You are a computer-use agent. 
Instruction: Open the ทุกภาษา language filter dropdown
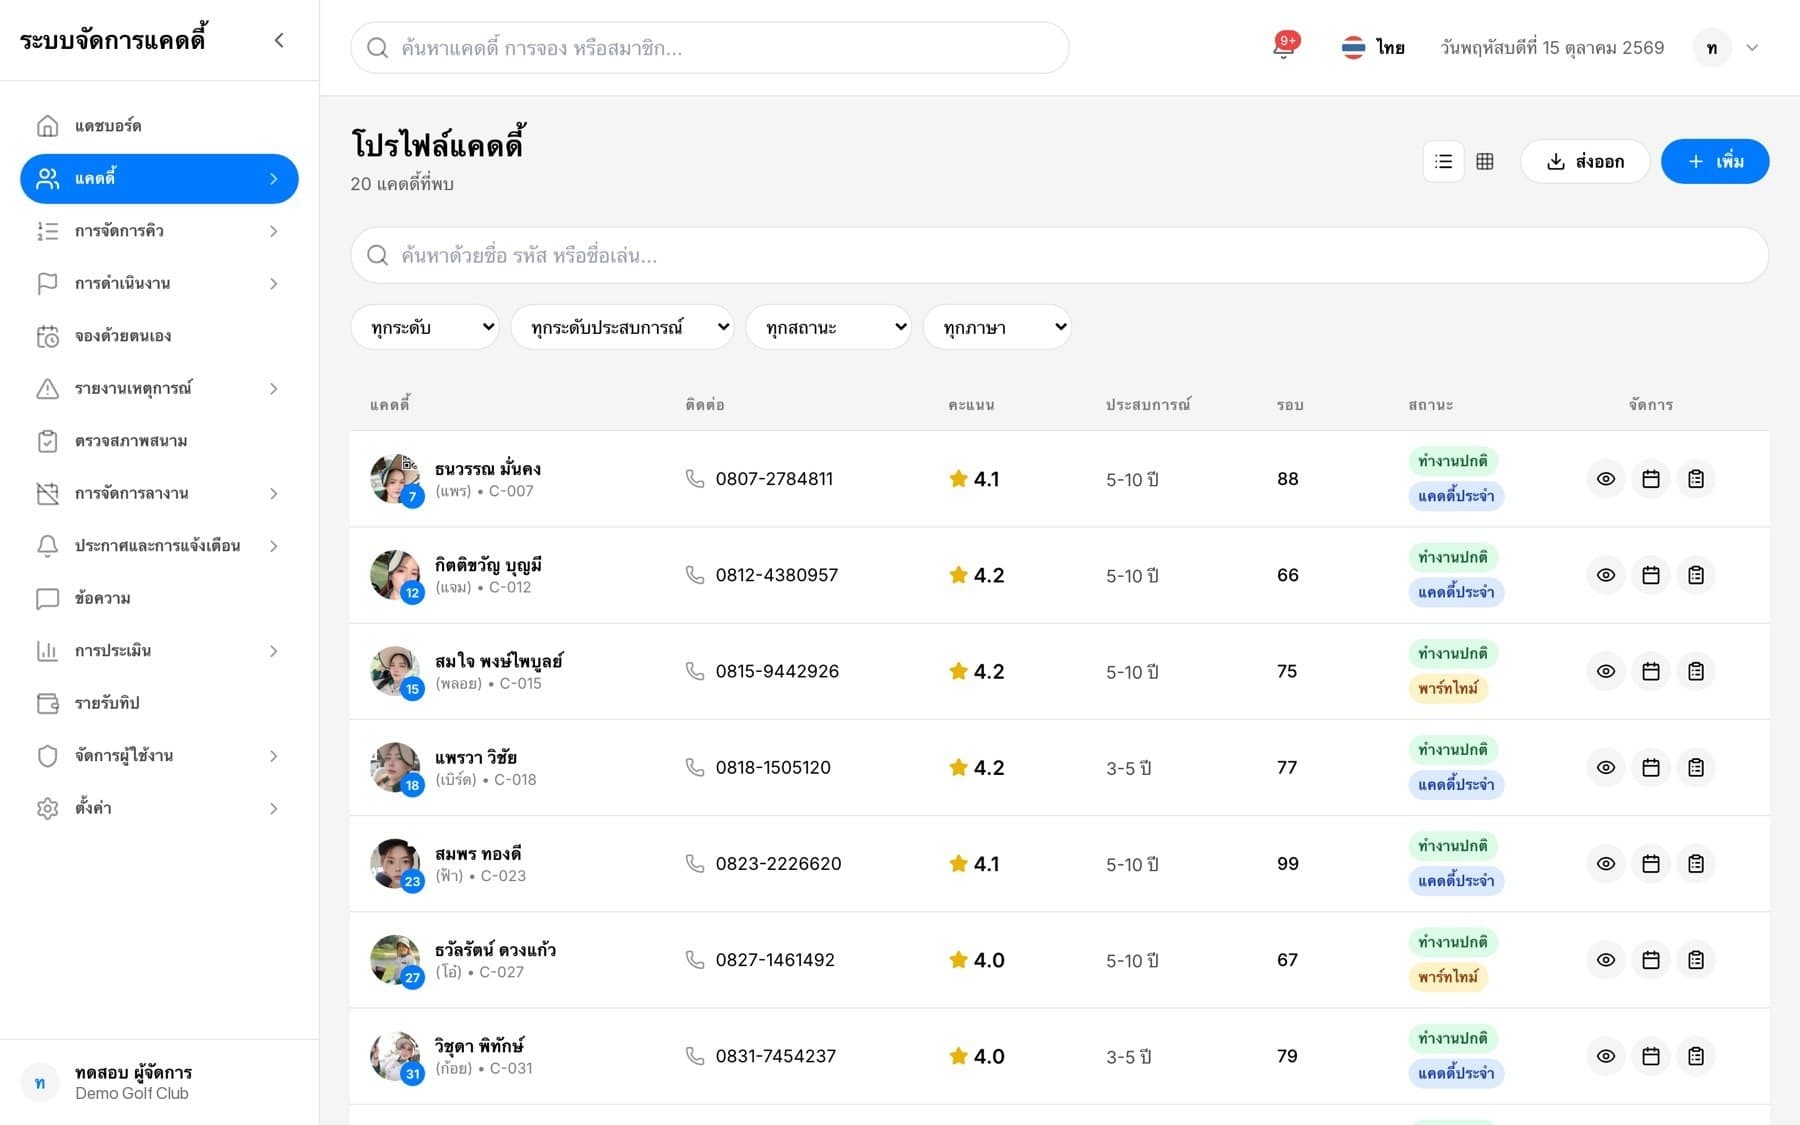(997, 327)
